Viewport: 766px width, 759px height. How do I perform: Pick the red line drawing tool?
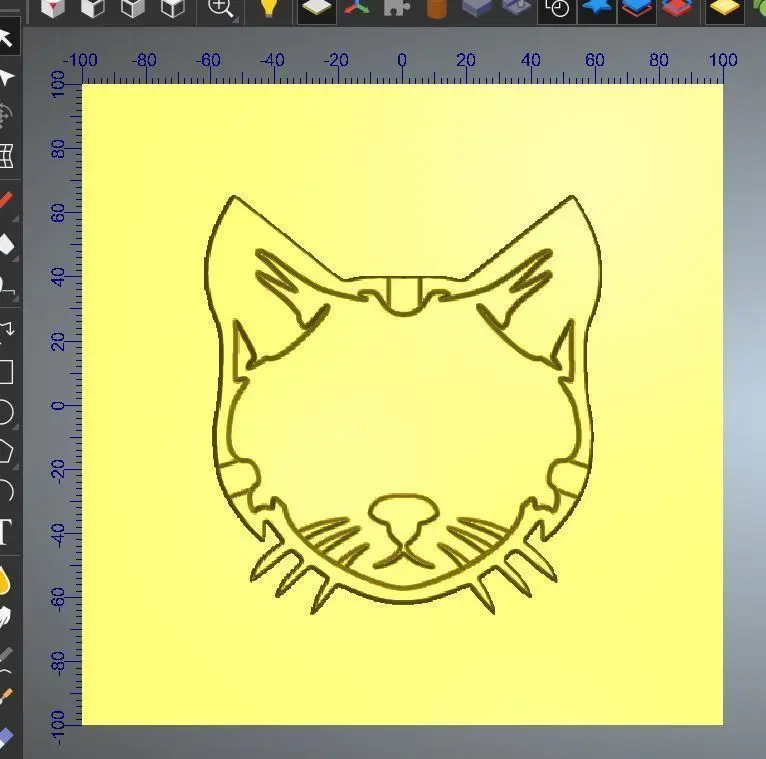tap(6, 200)
